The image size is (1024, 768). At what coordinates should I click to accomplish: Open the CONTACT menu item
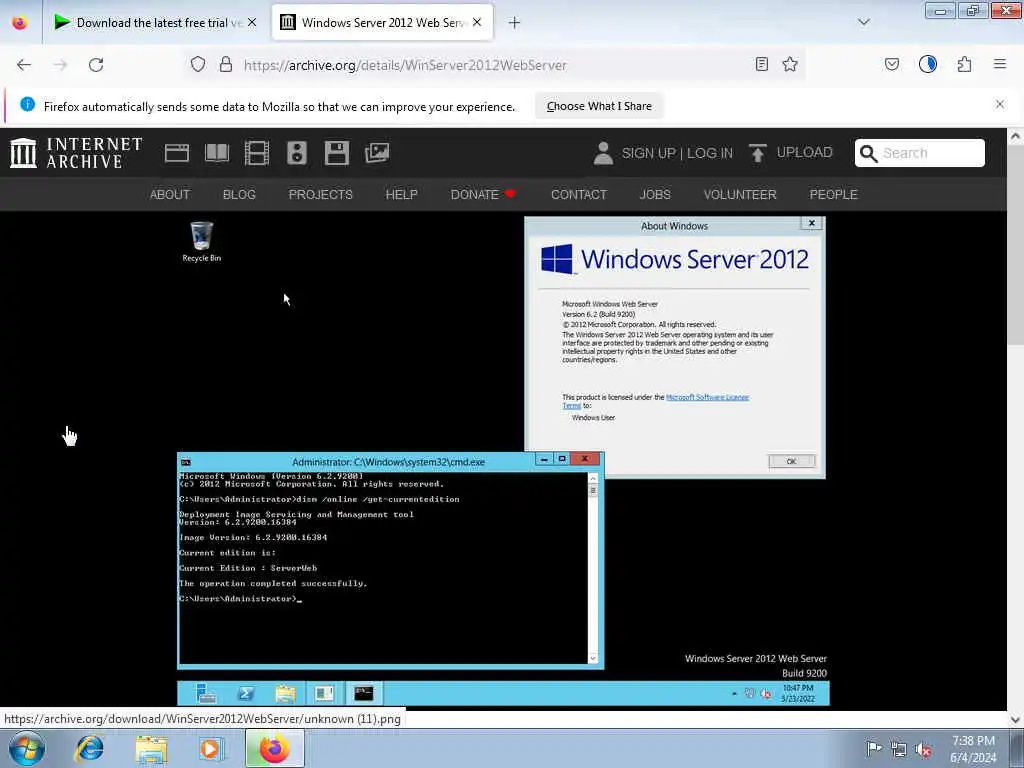coord(579,195)
